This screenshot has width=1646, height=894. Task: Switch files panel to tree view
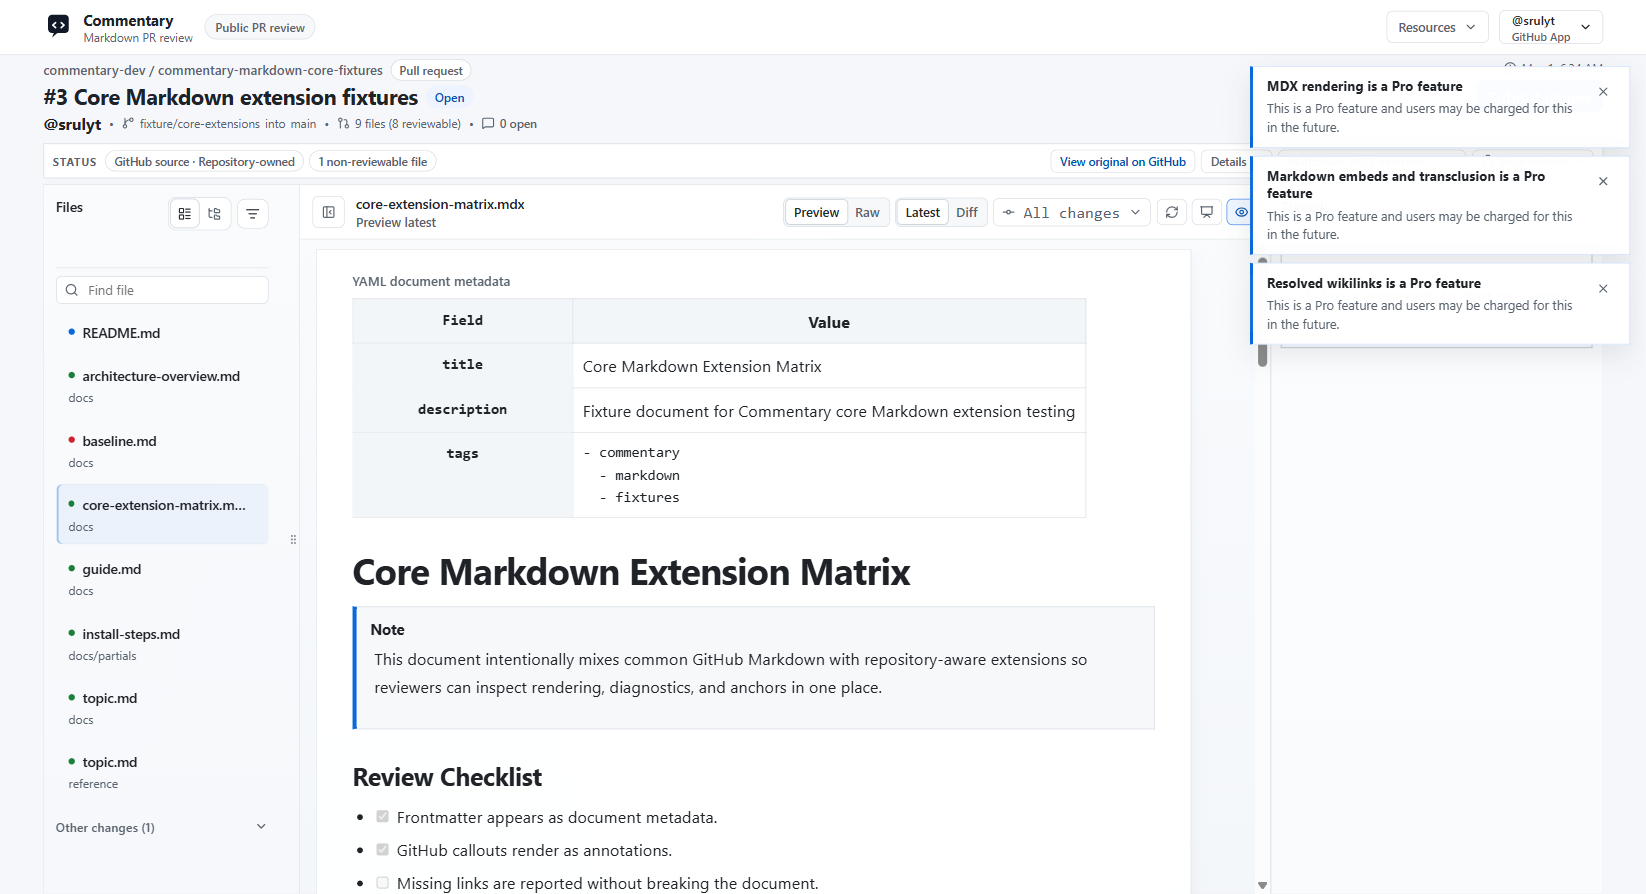(x=214, y=214)
